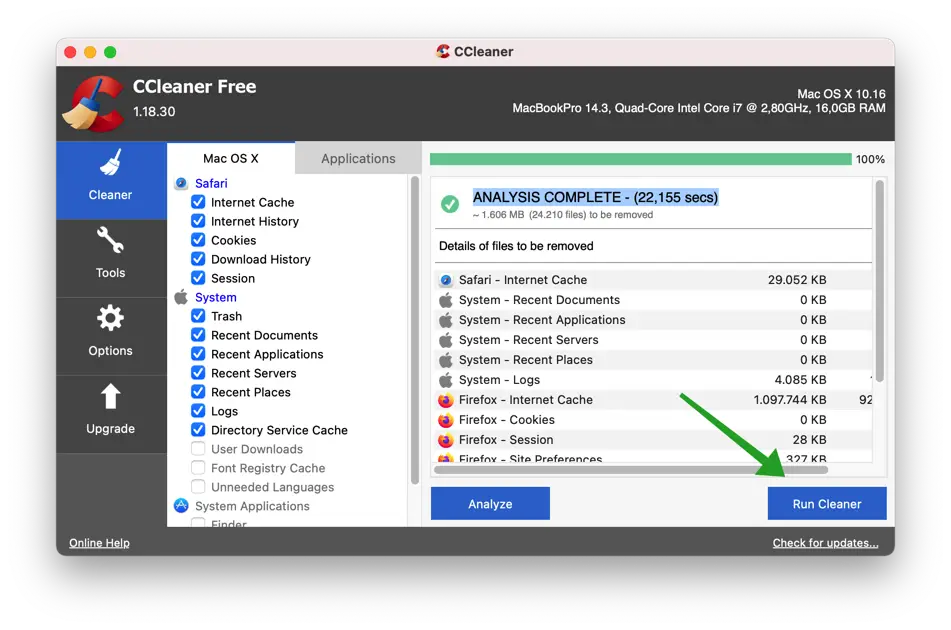Click Safari icon in Internet Cache result row
The image size is (951, 630).
(x=446, y=280)
